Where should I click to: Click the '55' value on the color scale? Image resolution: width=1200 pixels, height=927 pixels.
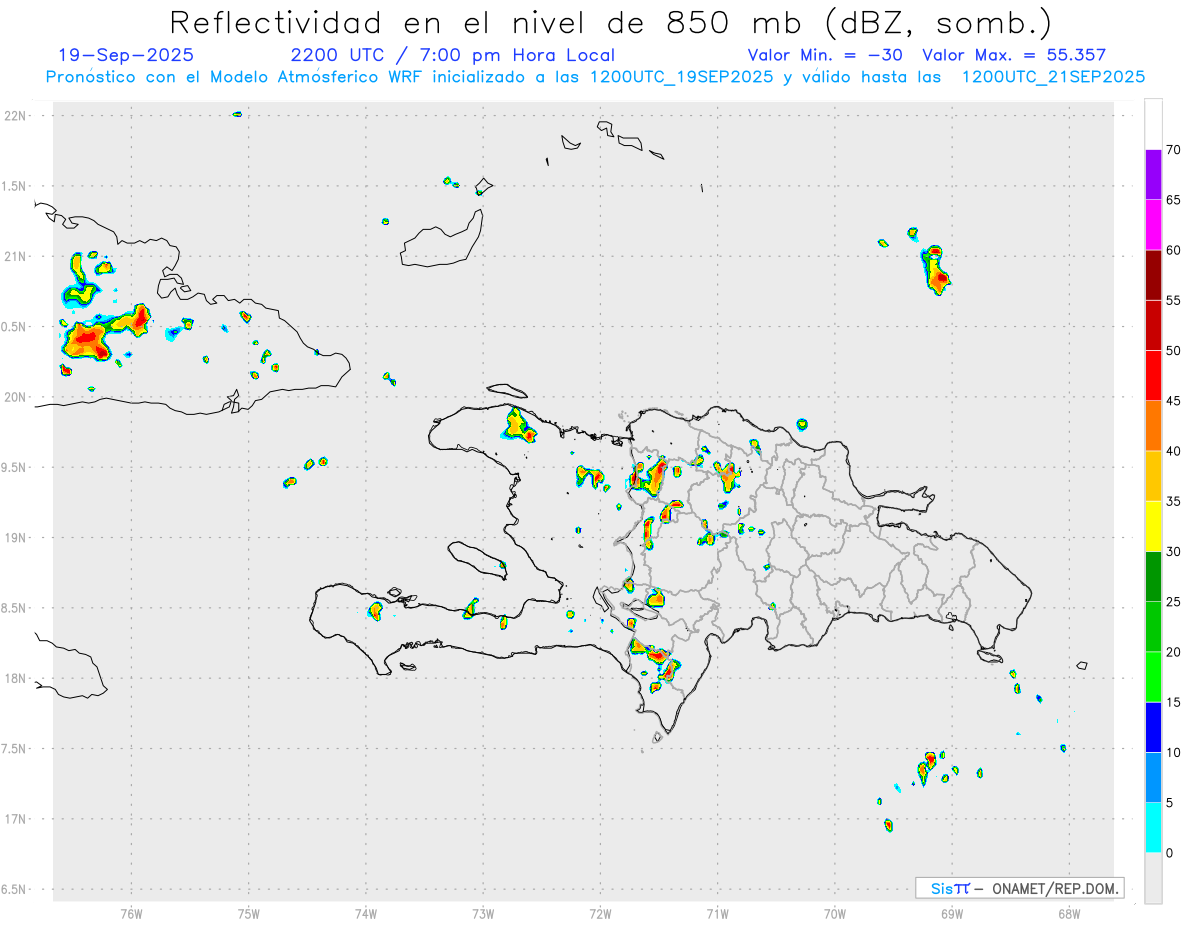point(1174,301)
